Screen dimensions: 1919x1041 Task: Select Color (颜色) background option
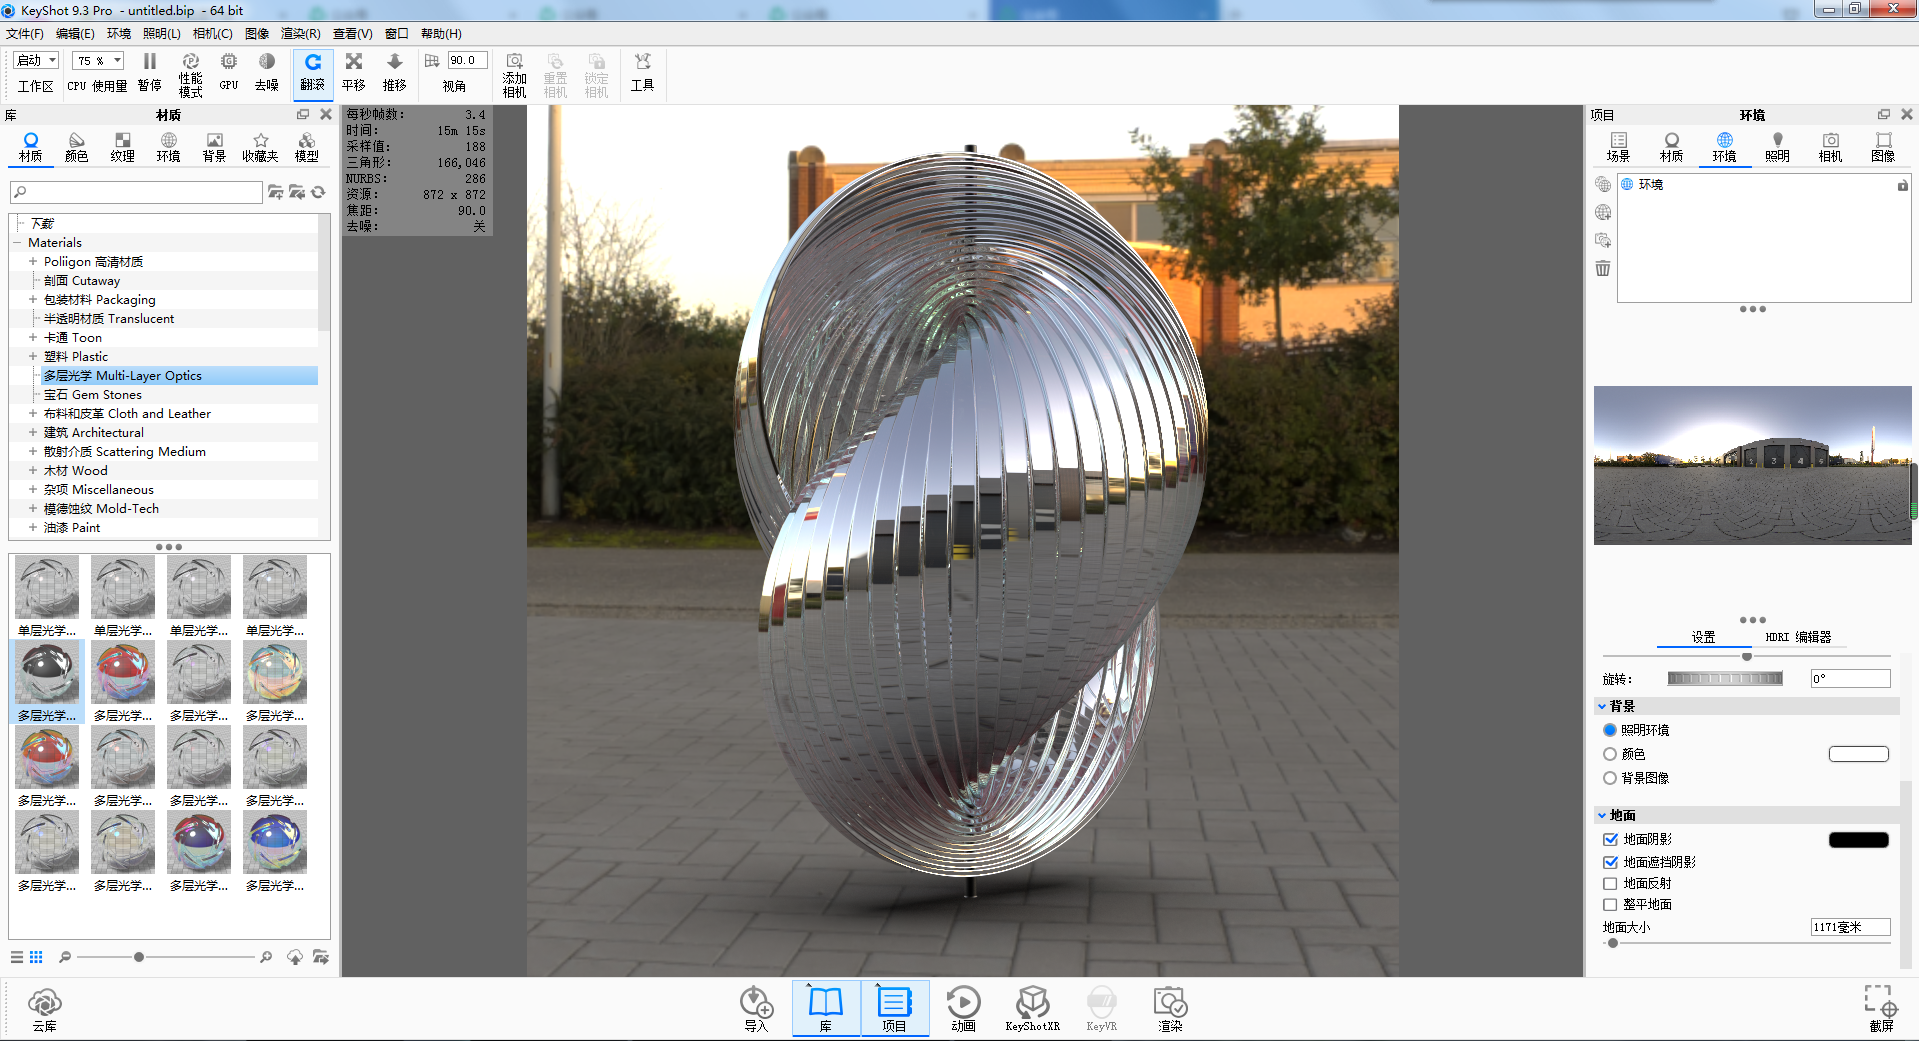click(1610, 754)
